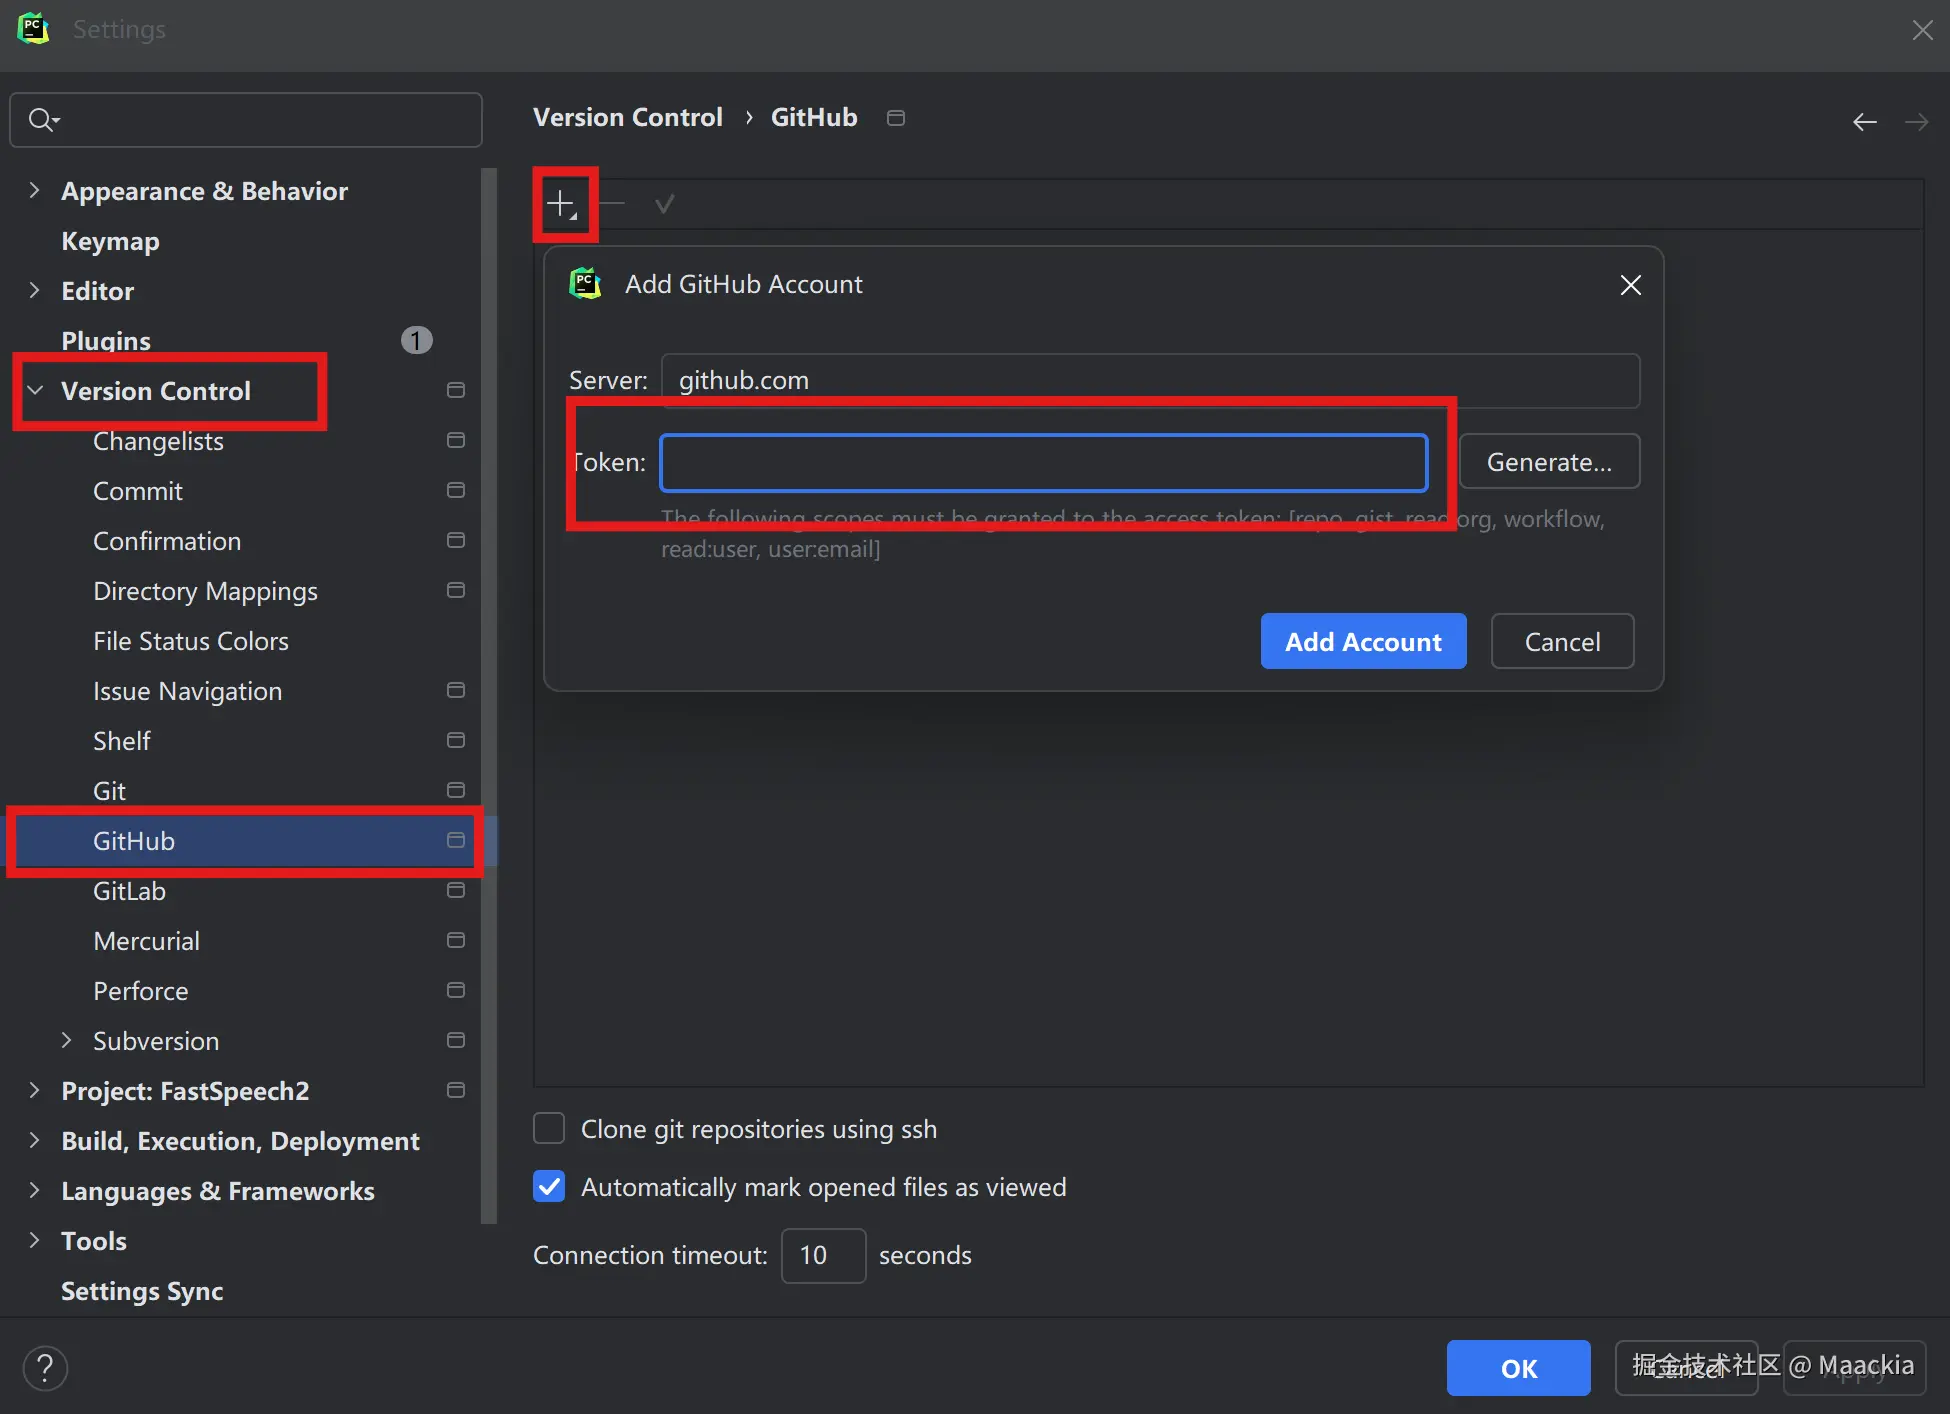Click project-level settings icon next to GitHub breadcrumb
The height and width of the screenshot is (1414, 1950).
click(896, 118)
